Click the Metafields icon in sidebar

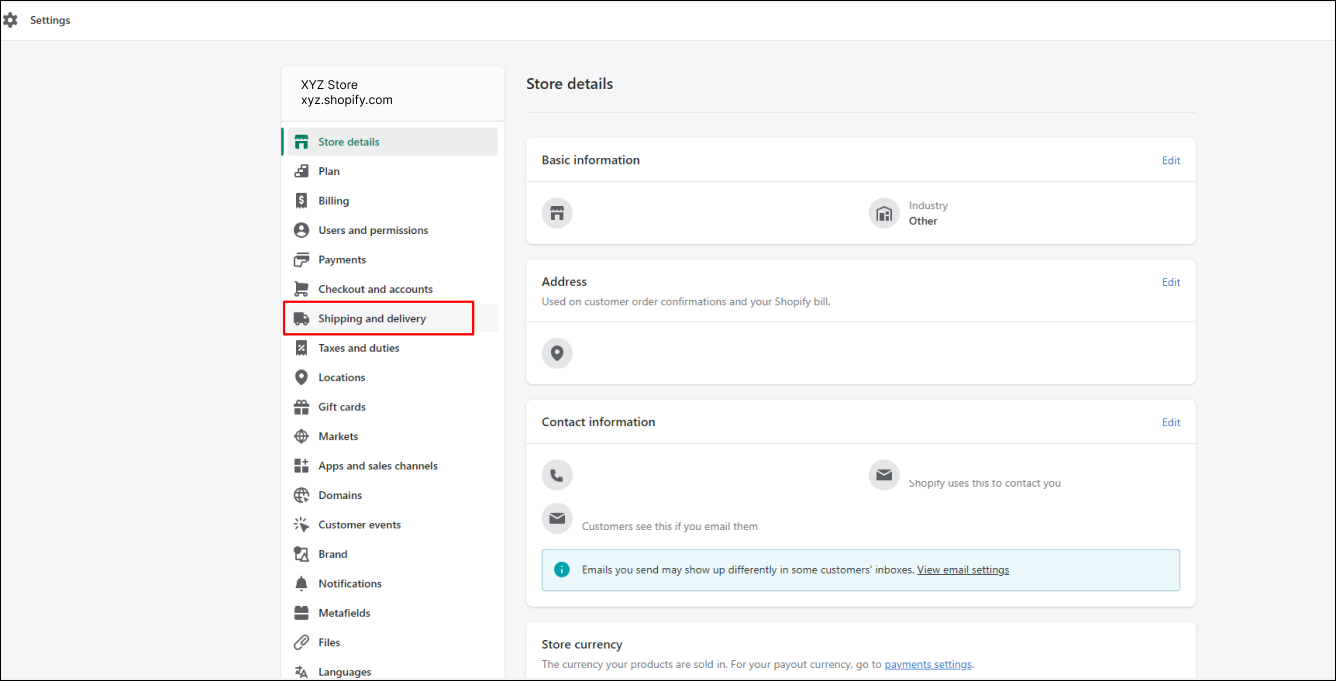[x=301, y=613]
